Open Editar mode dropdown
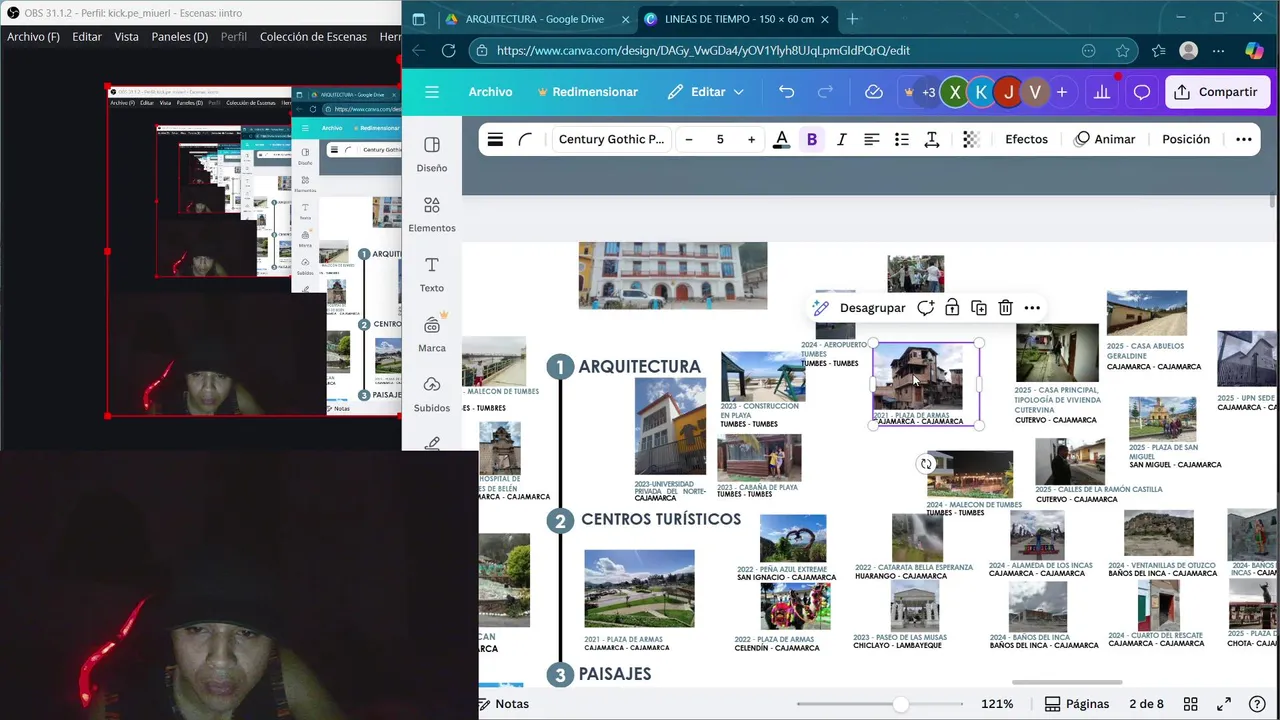This screenshot has width=1280, height=720. tap(706, 92)
